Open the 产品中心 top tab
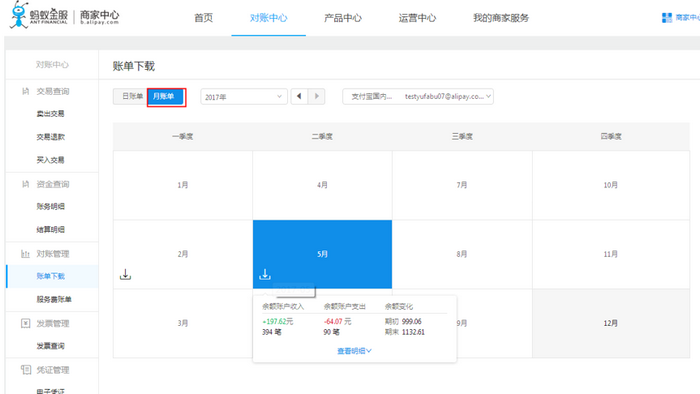700x394 pixels. [342, 18]
